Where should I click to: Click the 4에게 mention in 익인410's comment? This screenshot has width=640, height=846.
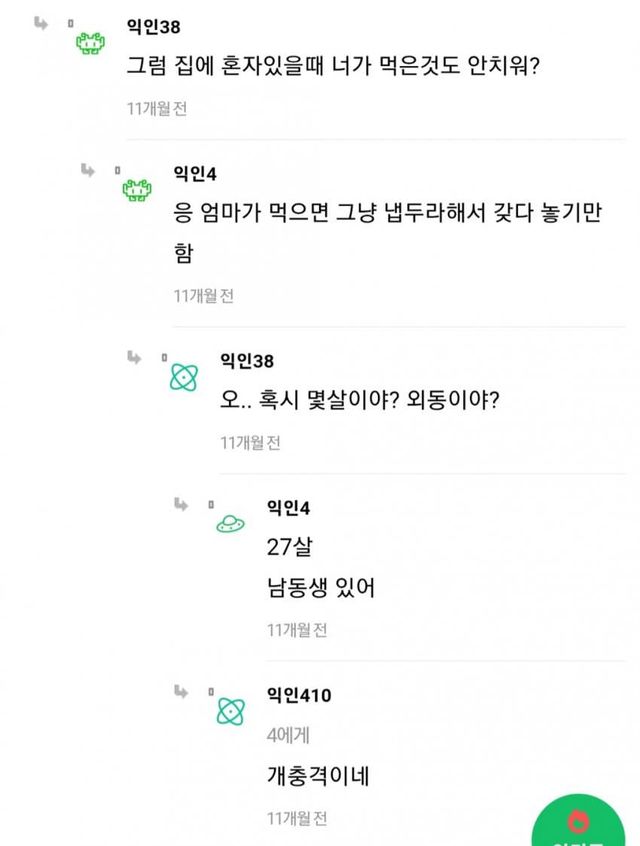288,736
